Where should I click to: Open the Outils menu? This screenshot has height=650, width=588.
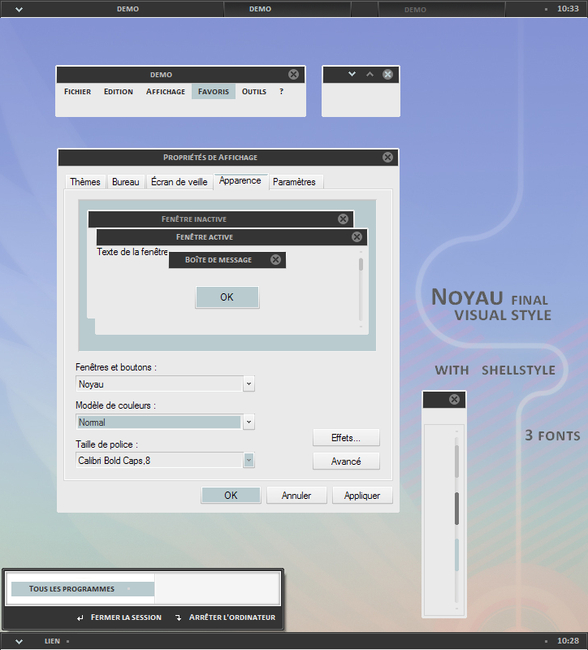coord(254,92)
